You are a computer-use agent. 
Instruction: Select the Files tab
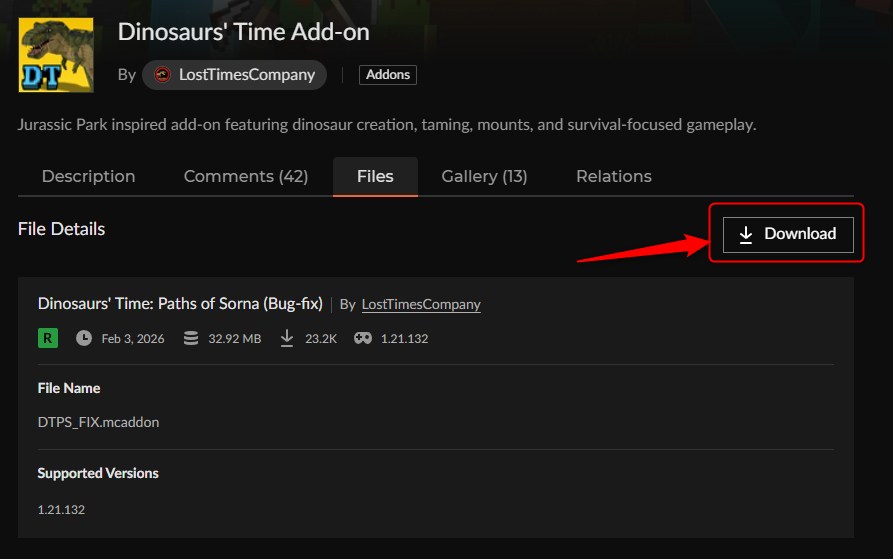point(375,176)
